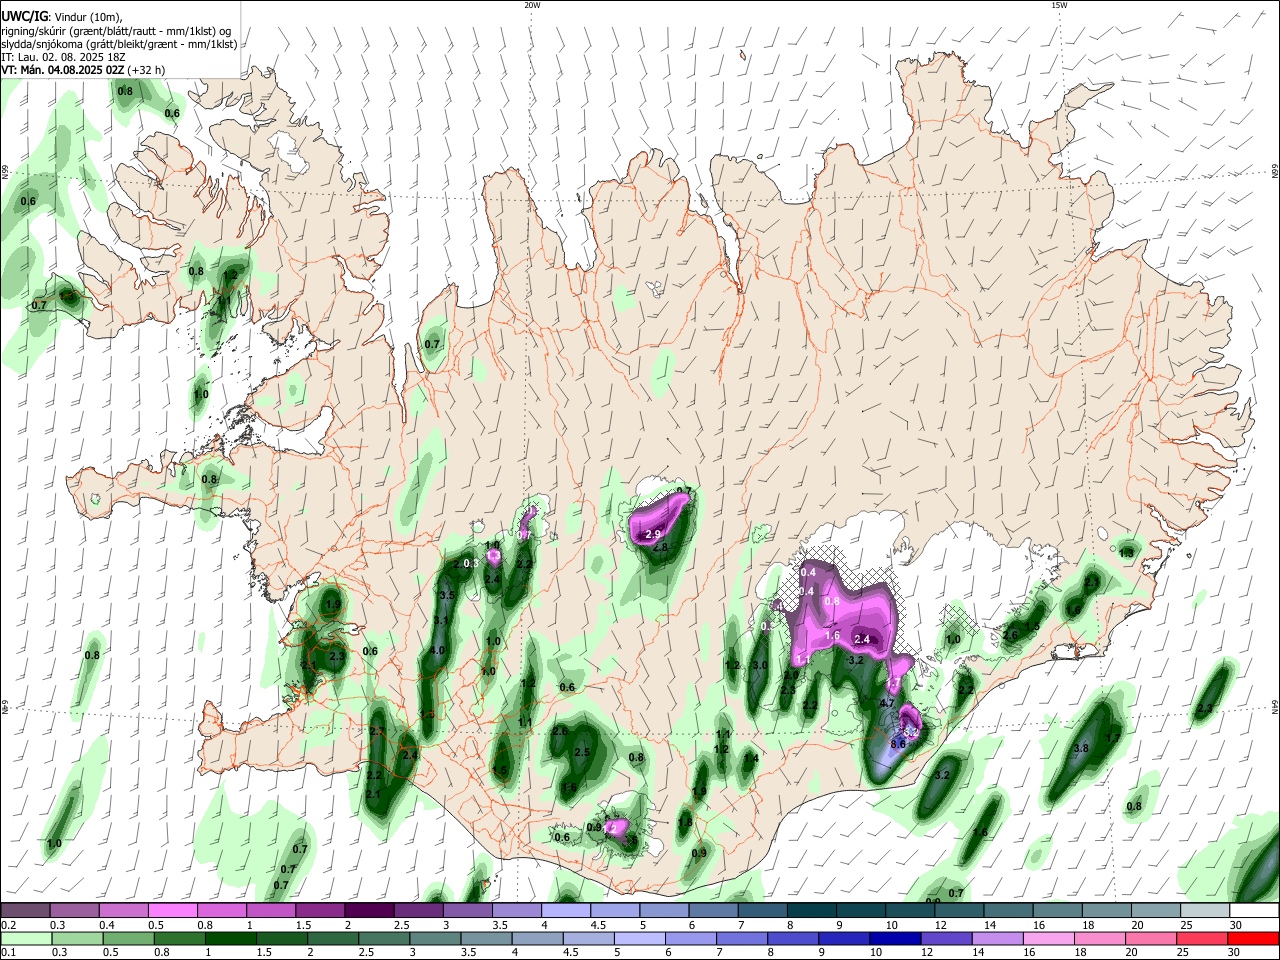
Task: Select the deep navy blue 10 swatch in the rain scale
Action: 894,938
